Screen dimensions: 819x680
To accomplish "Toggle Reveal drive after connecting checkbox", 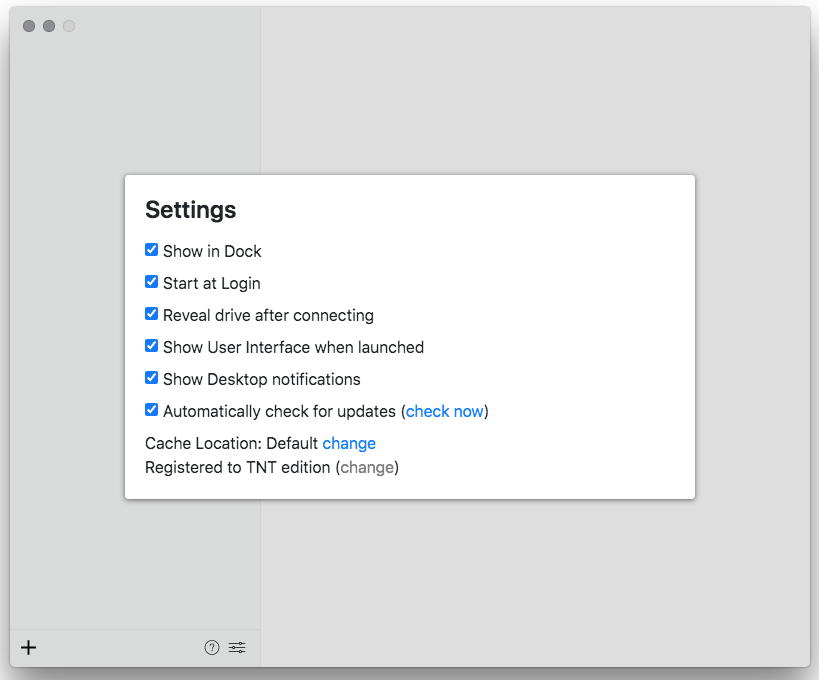I will point(152,314).
